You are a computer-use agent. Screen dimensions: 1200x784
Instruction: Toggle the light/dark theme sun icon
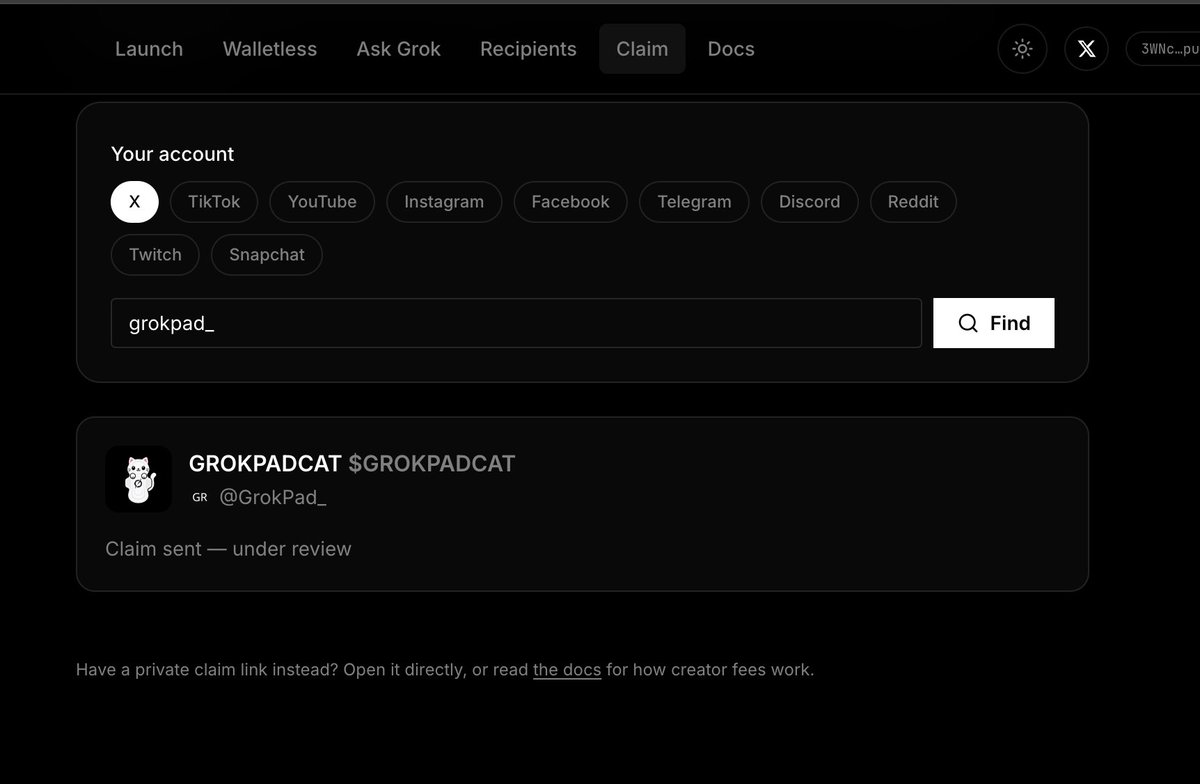point(1022,49)
